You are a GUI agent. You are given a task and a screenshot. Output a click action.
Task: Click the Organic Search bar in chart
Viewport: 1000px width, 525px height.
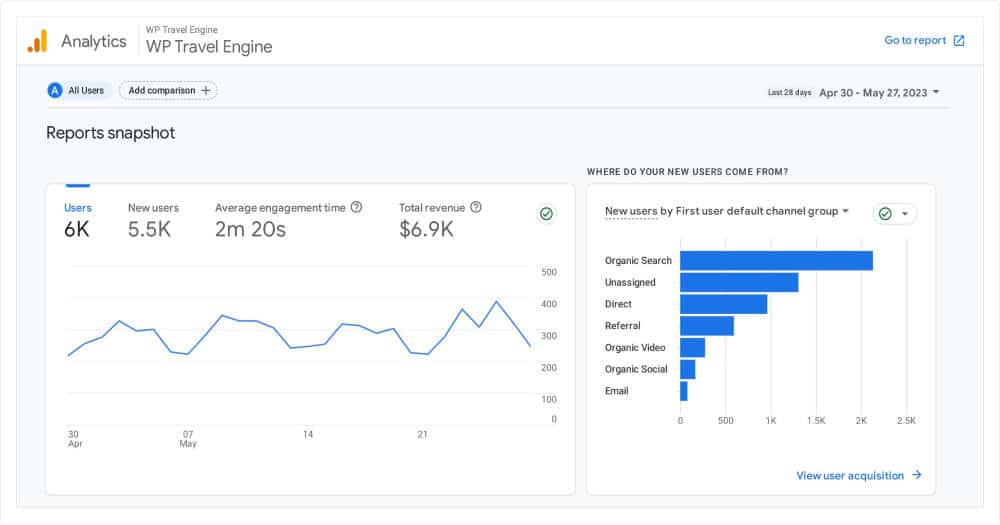pyautogui.click(x=776, y=261)
